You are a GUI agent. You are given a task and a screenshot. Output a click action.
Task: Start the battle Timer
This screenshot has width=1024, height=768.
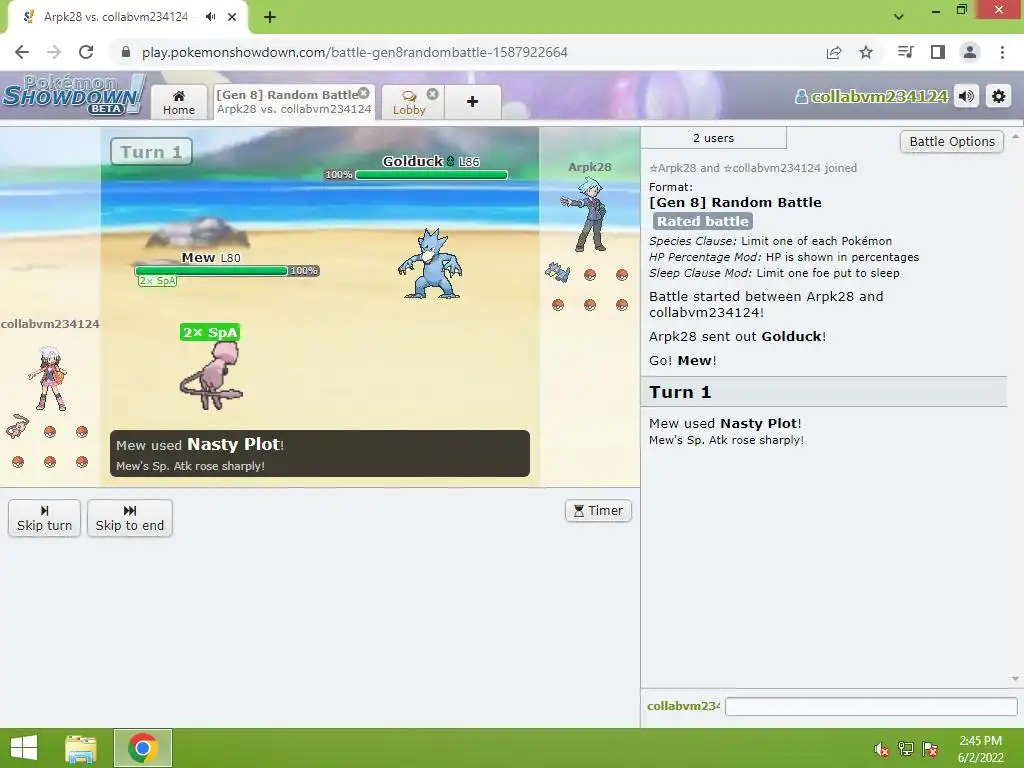598,511
